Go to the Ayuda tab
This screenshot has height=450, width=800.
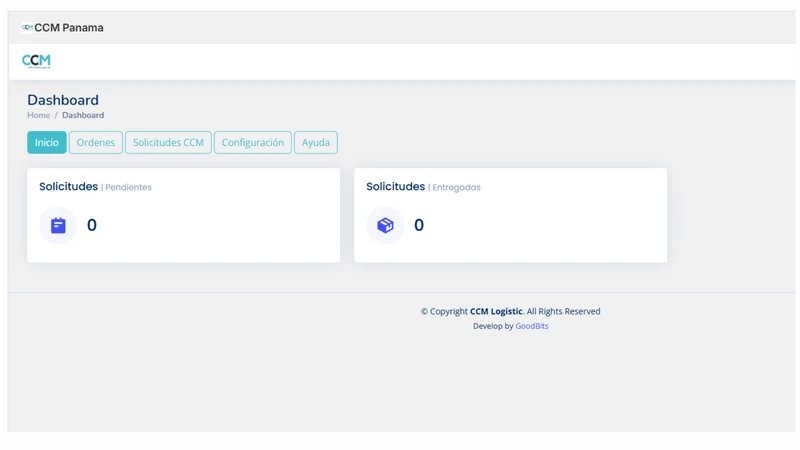click(x=315, y=142)
